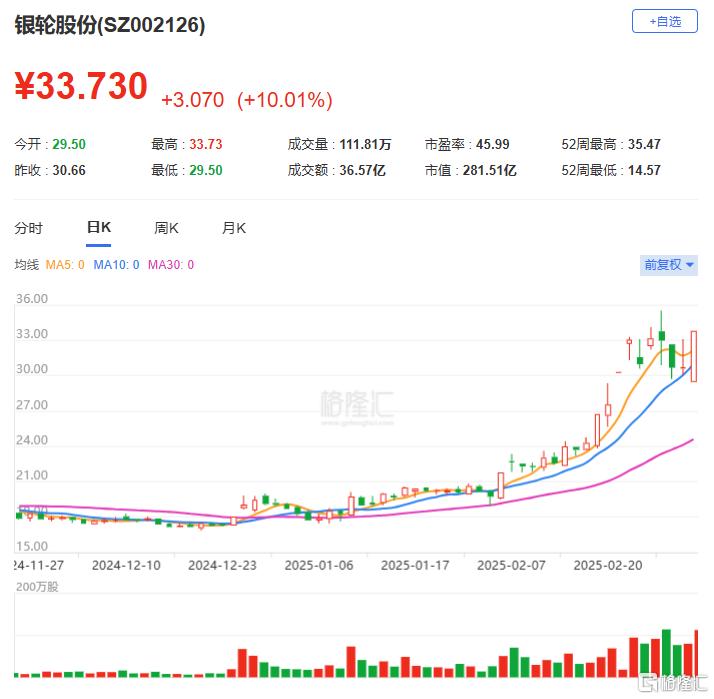This screenshot has height=699, width=714.
Task: Click the 昨收 value 30.66
Action: 69,170
